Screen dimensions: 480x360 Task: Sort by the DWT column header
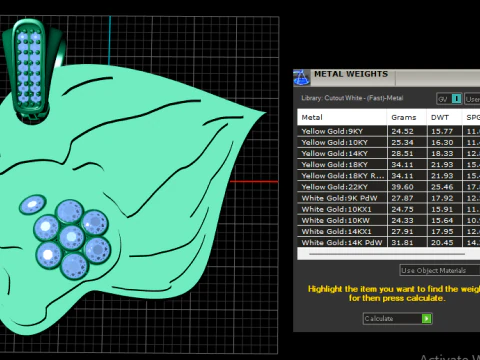pyautogui.click(x=444, y=117)
